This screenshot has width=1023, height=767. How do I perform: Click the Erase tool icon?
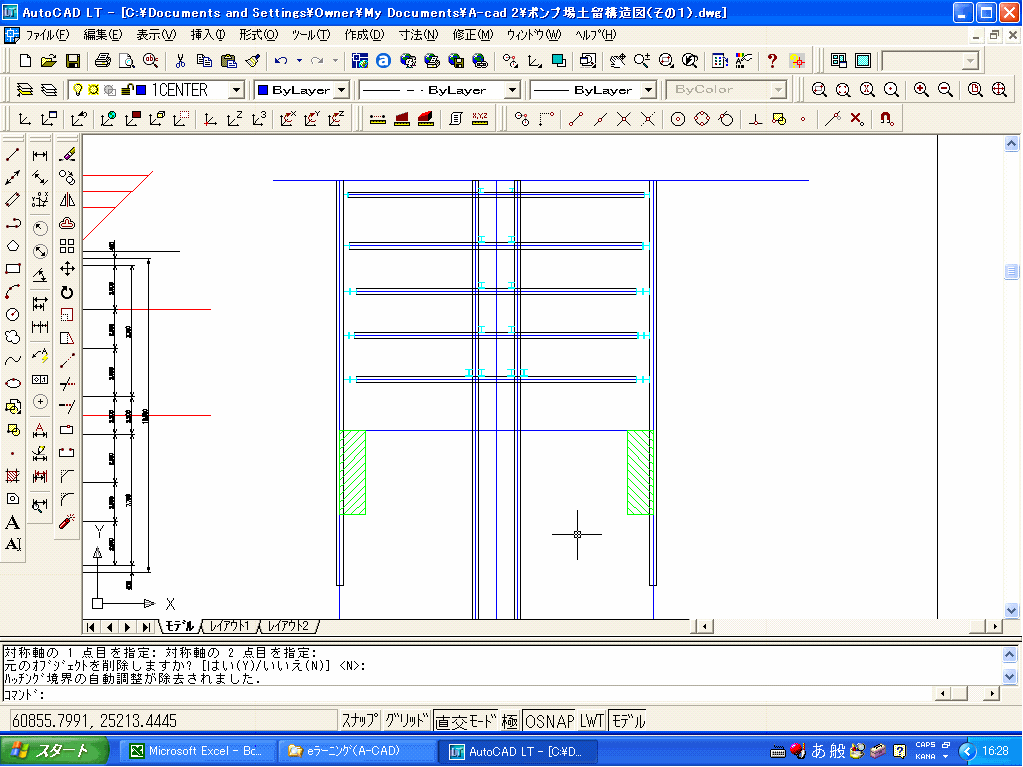[x=67, y=155]
